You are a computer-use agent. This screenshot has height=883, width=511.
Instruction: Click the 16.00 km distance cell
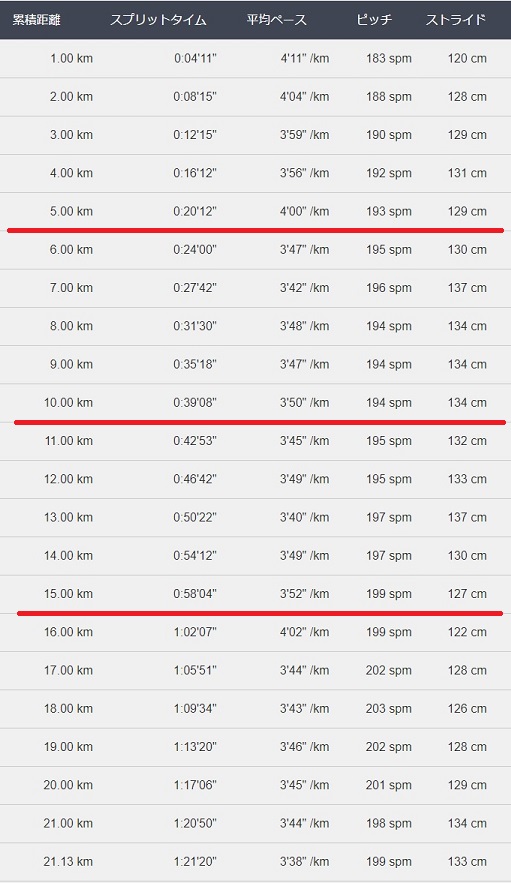[x=68, y=632]
